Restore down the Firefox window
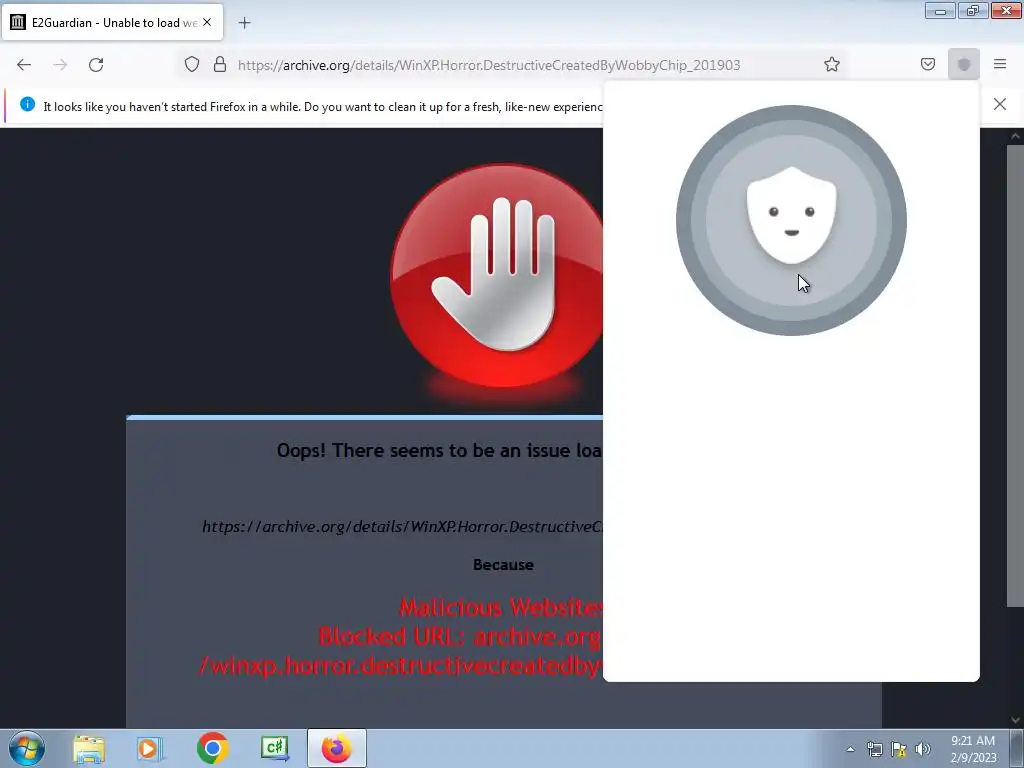The width and height of the screenshot is (1024, 768). (x=973, y=11)
